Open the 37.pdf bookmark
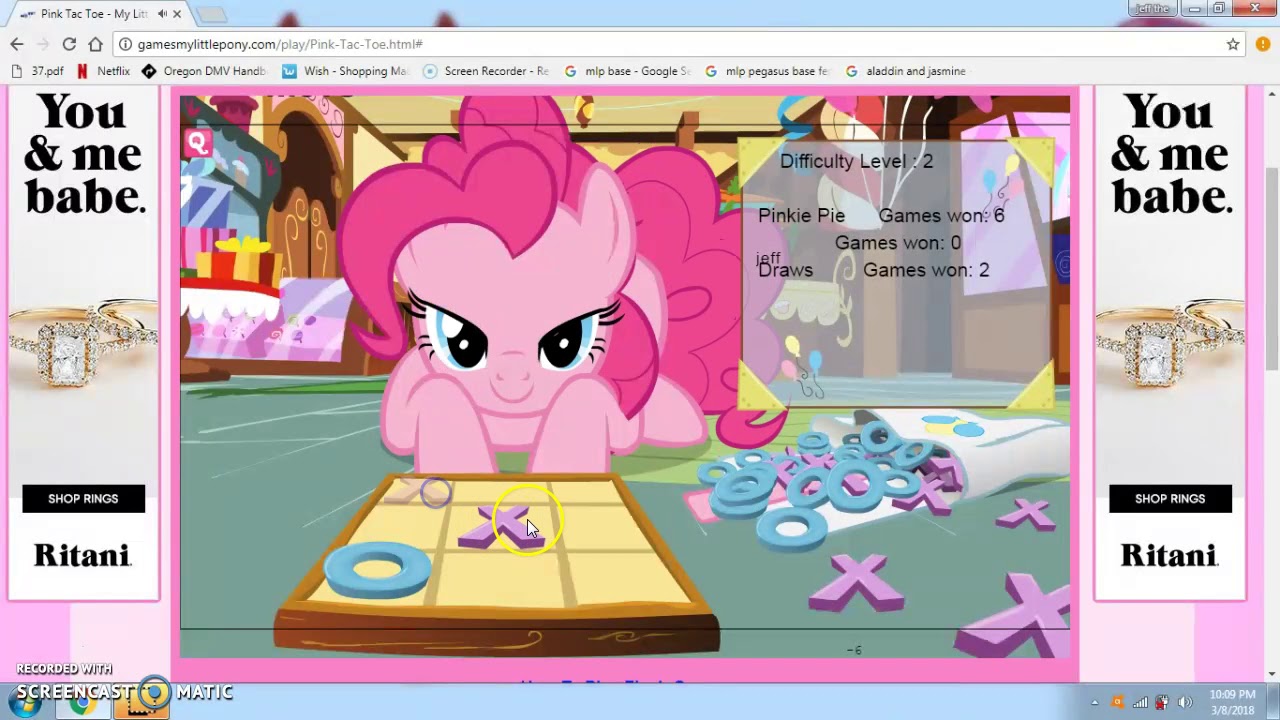Screen dimensions: 1280x720 tap(38, 71)
